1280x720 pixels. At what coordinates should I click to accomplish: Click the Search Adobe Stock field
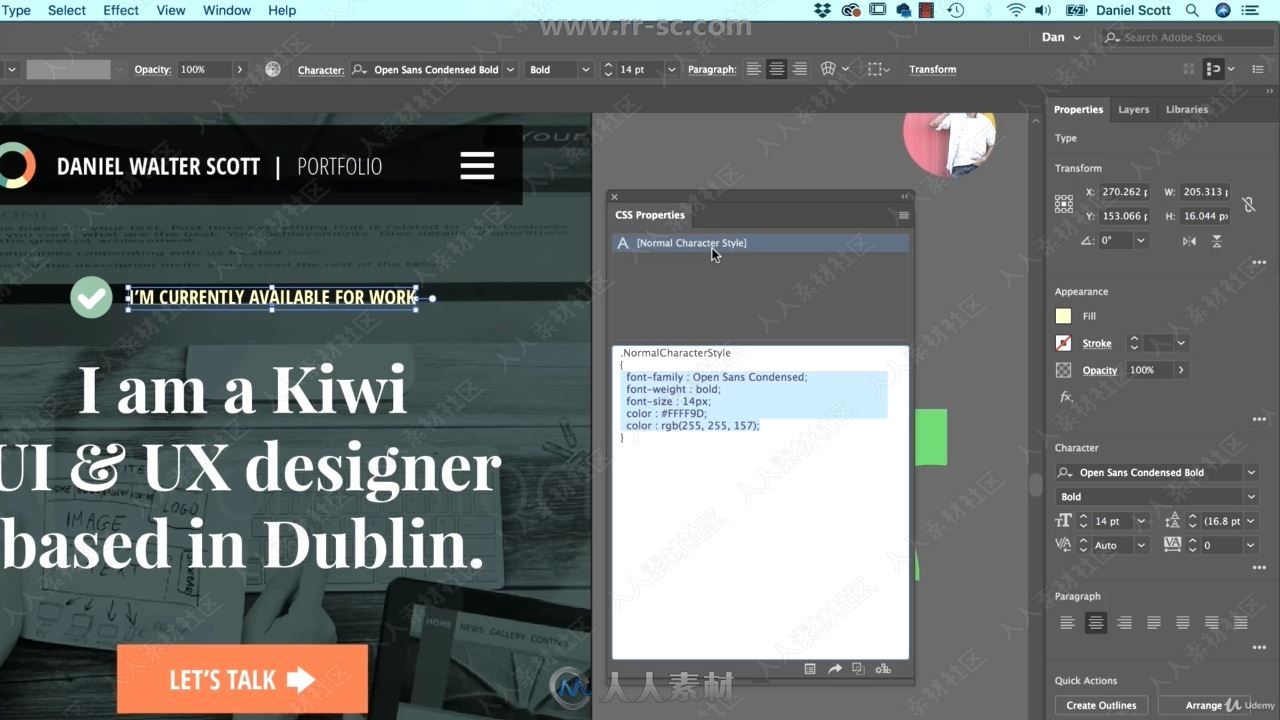coord(1188,38)
